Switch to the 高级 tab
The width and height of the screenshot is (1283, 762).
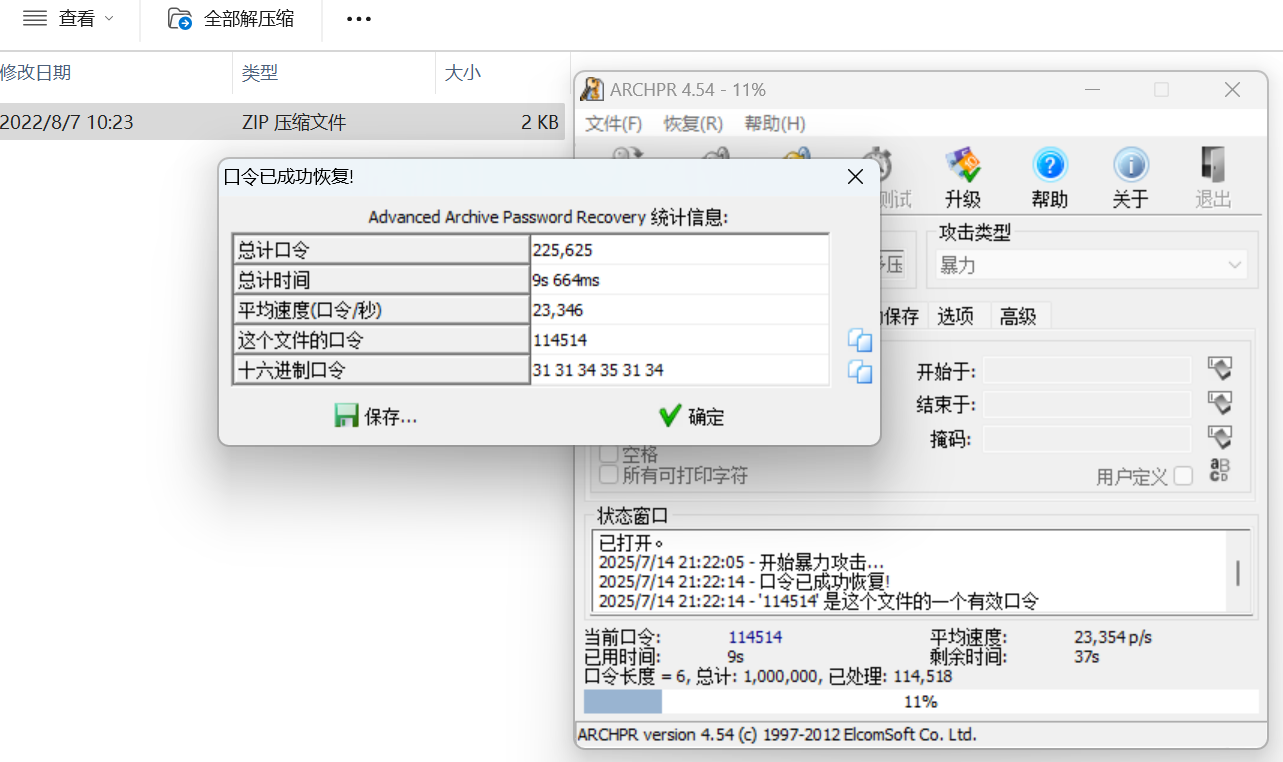coord(1018,316)
